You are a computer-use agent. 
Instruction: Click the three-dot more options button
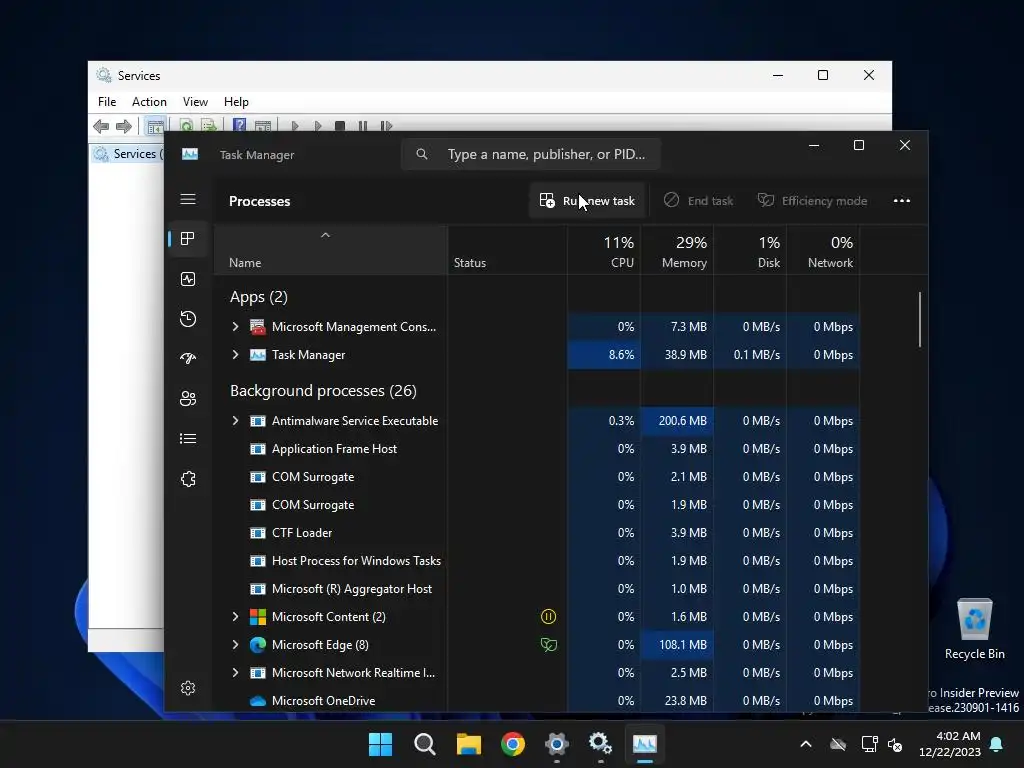click(902, 200)
